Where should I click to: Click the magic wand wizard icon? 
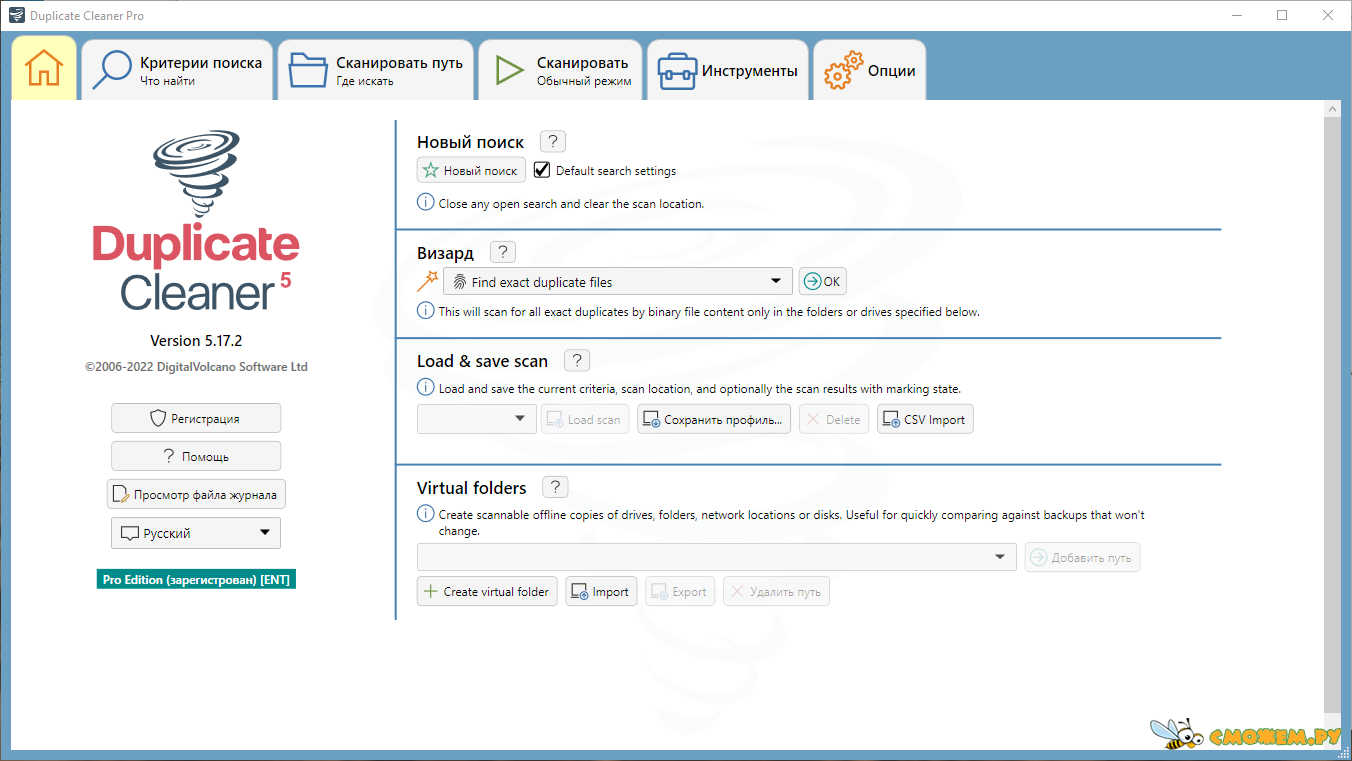[x=428, y=281]
